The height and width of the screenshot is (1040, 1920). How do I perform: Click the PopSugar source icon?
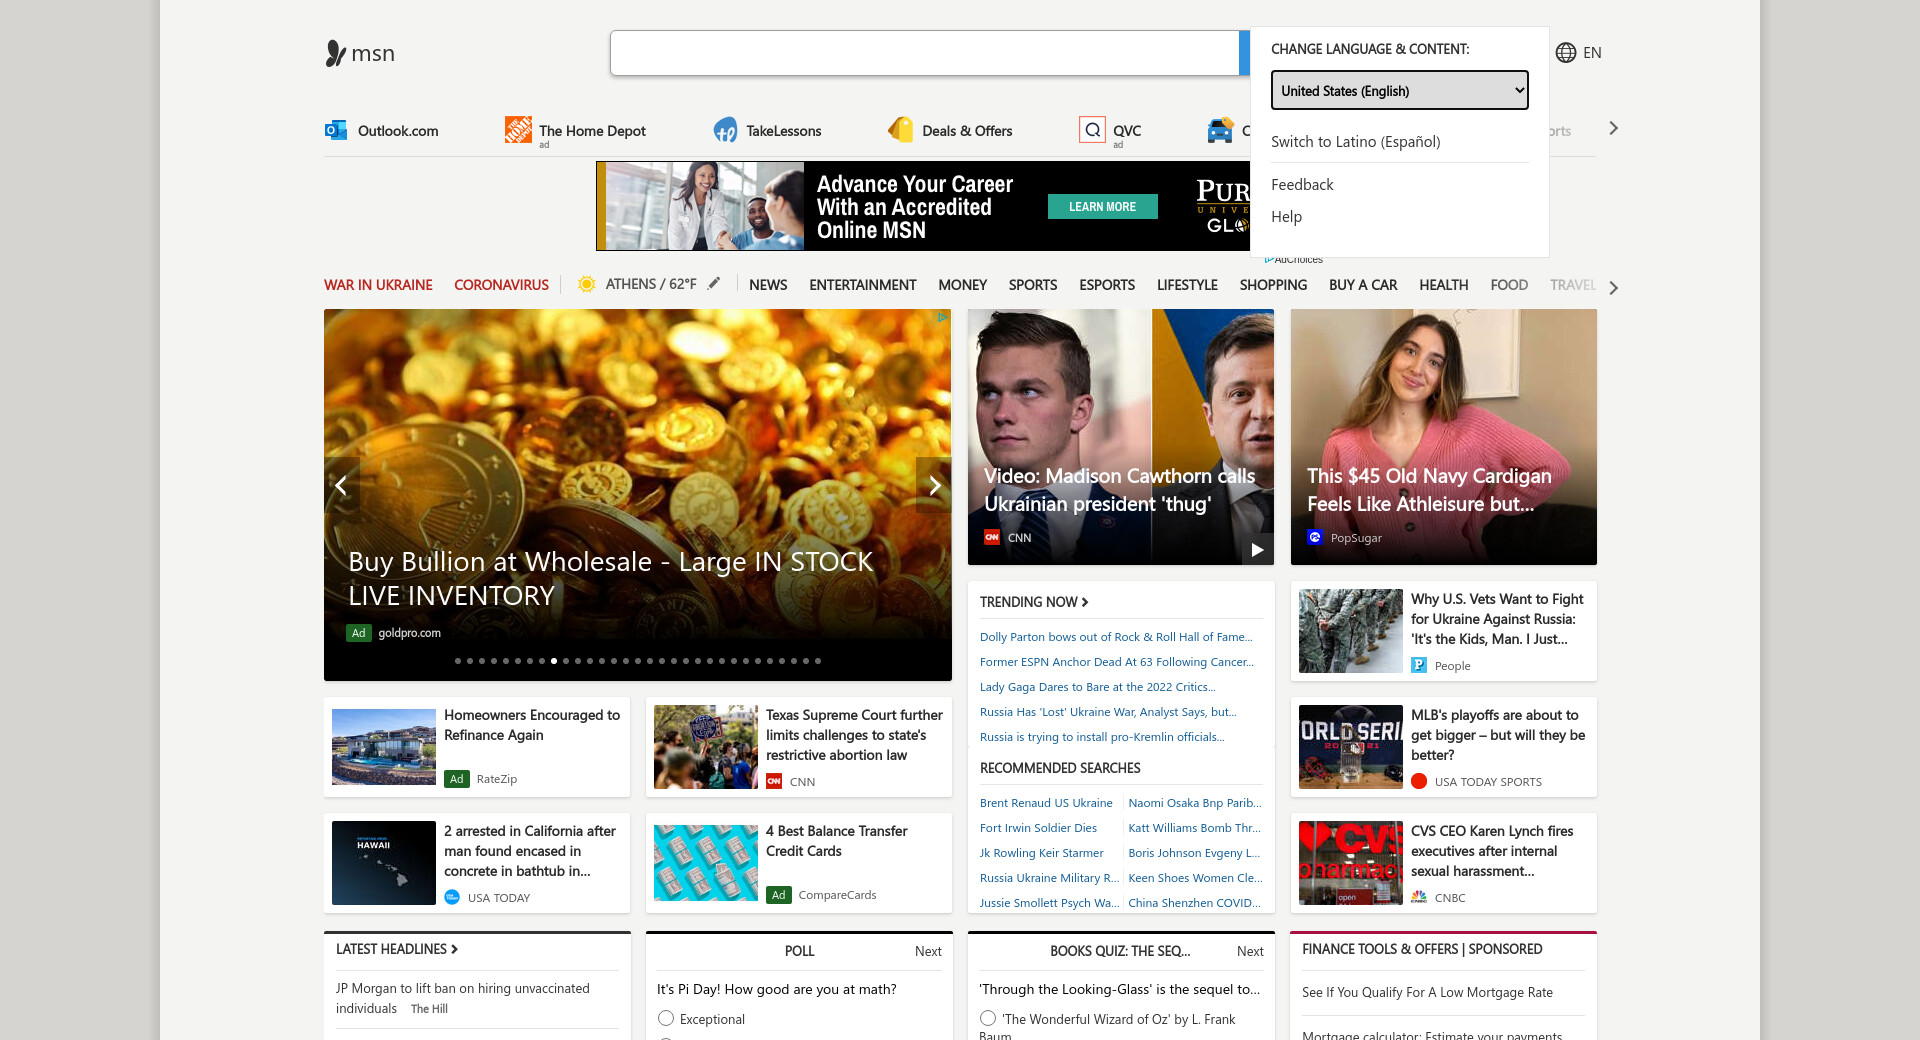[x=1315, y=537]
